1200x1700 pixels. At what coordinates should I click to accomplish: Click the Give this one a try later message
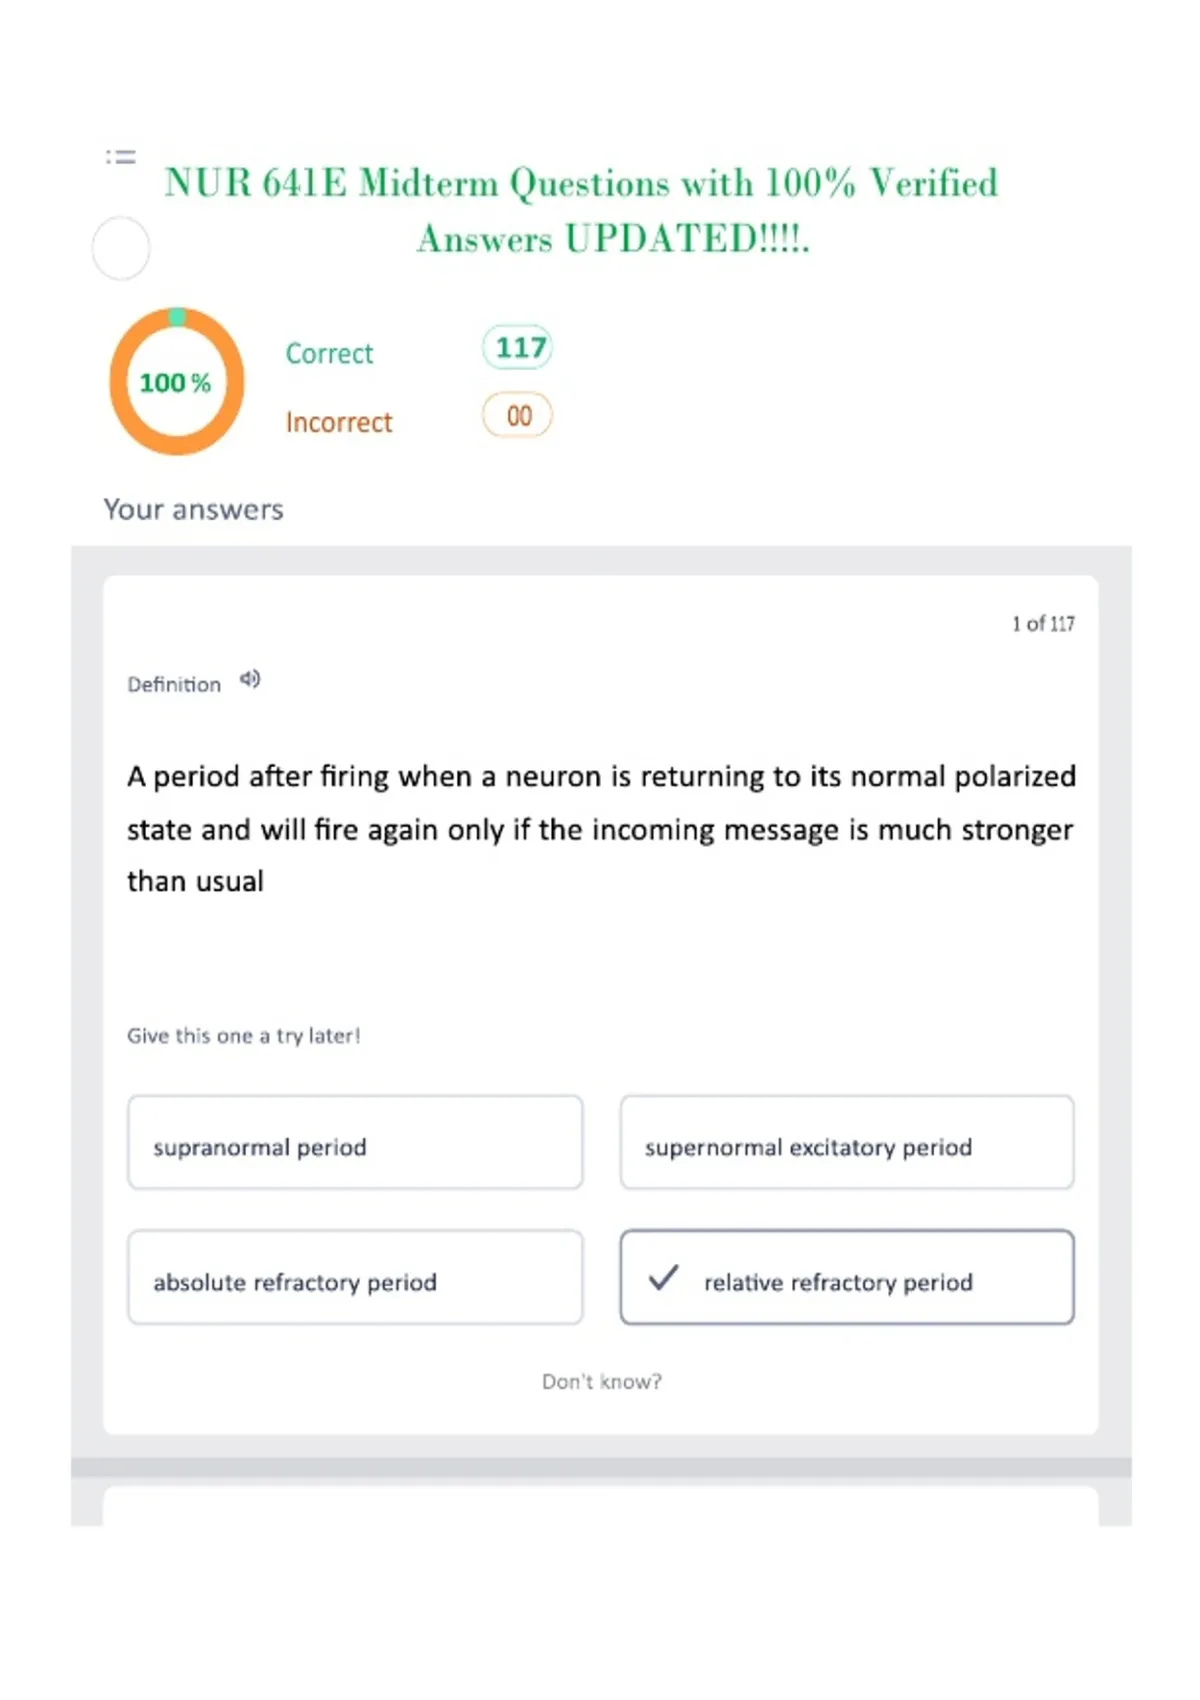click(x=244, y=1036)
